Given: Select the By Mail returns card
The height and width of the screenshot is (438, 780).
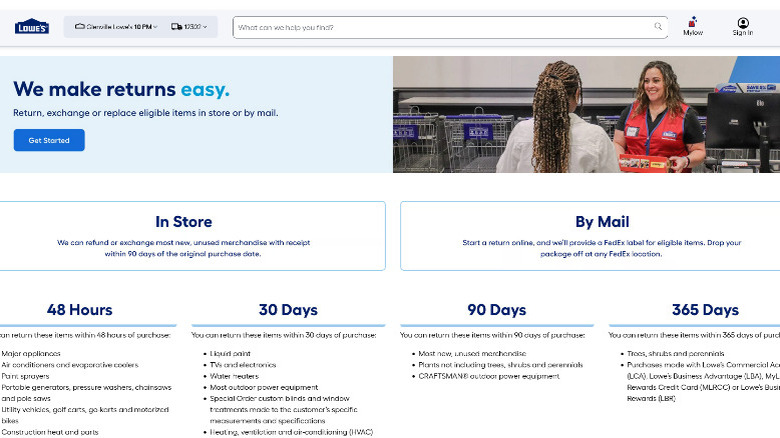Looking at the screenshot, I should click(590, 236).
